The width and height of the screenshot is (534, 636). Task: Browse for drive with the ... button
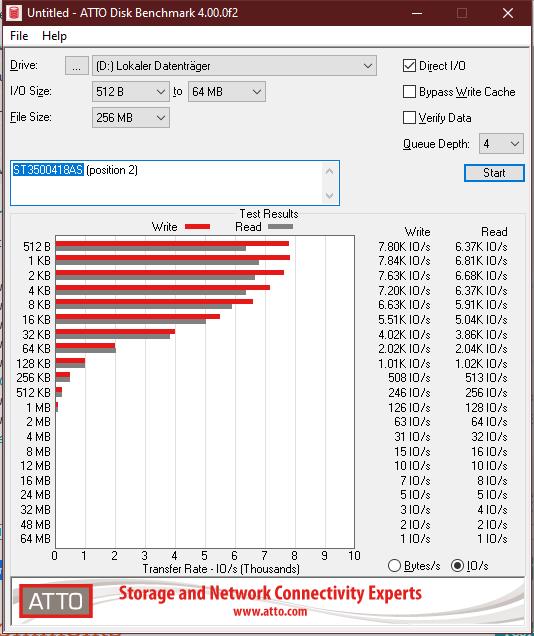coord(77,66)
